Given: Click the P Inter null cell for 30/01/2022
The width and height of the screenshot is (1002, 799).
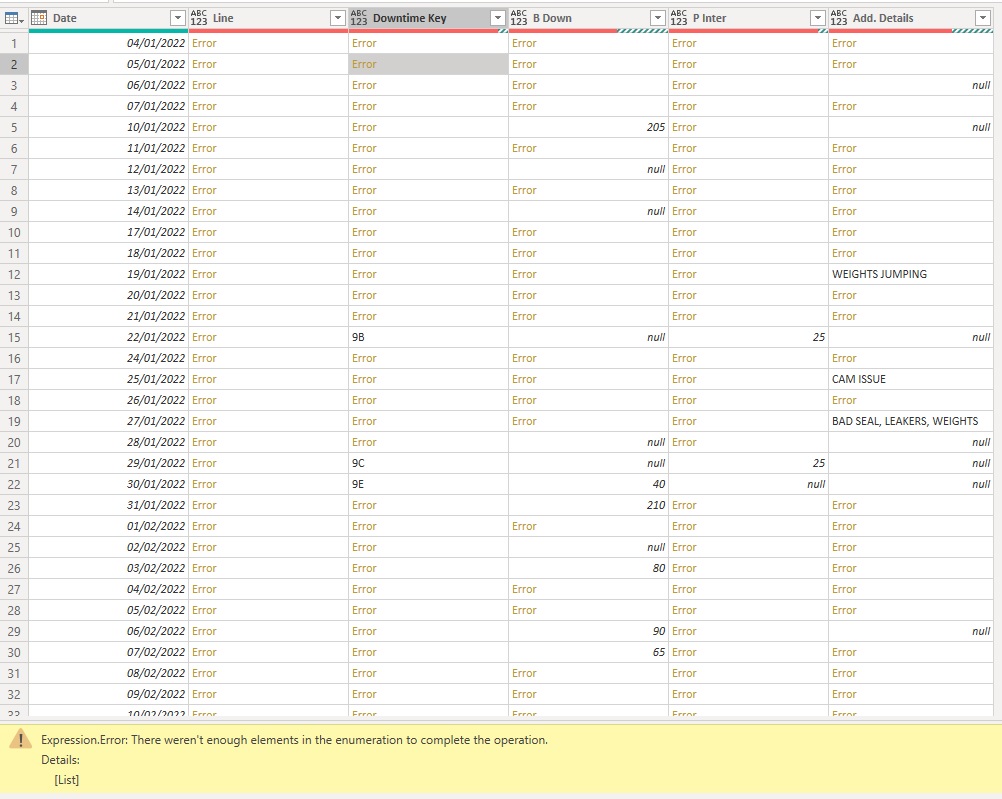Looking at the screenshot, I should click(748, 485).
